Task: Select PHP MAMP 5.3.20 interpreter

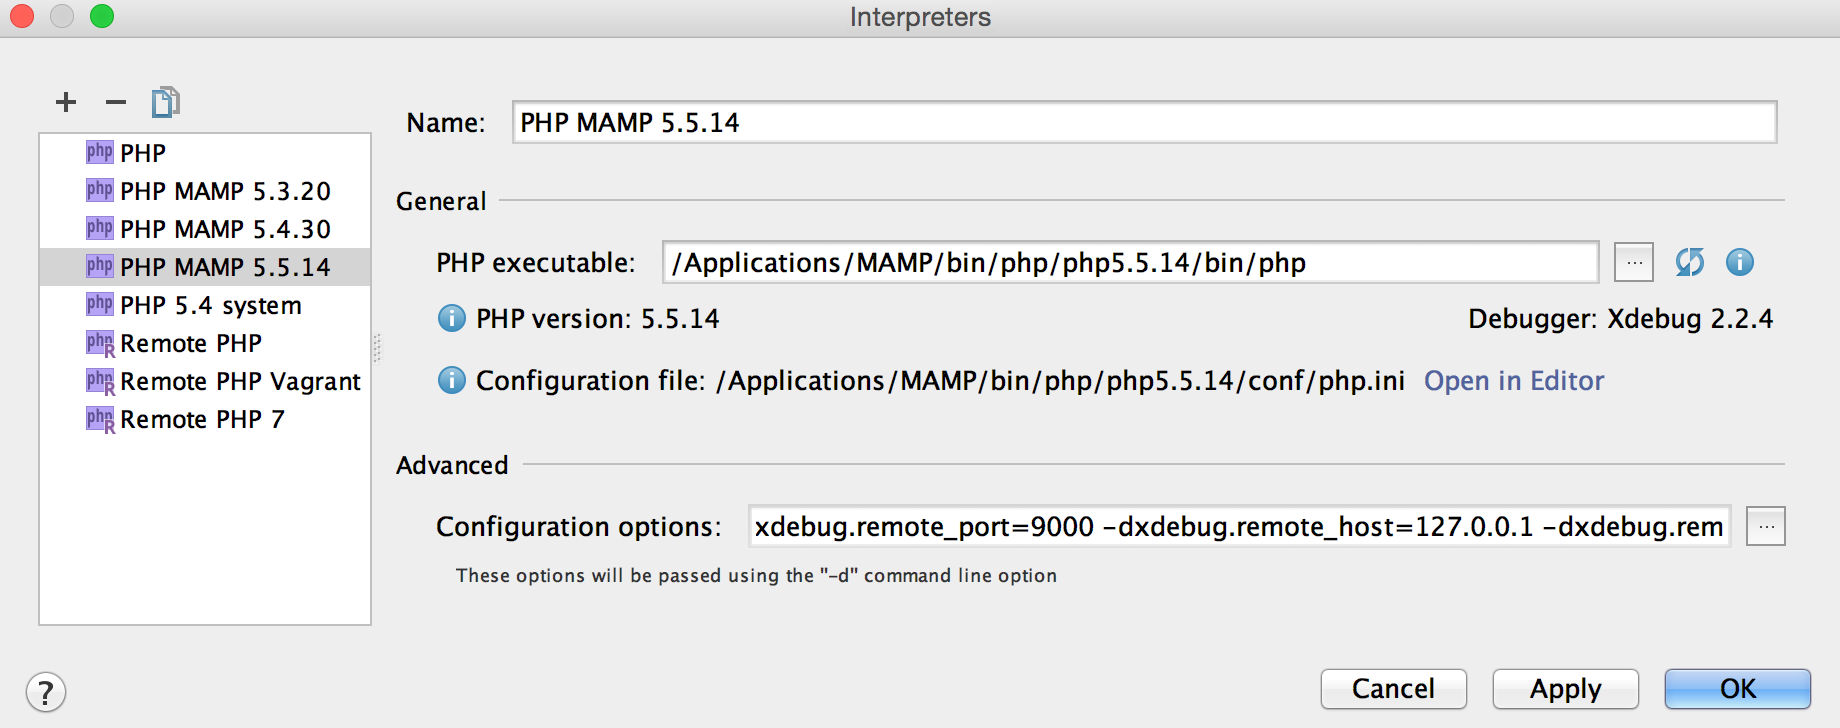Action: click(205, 191)
